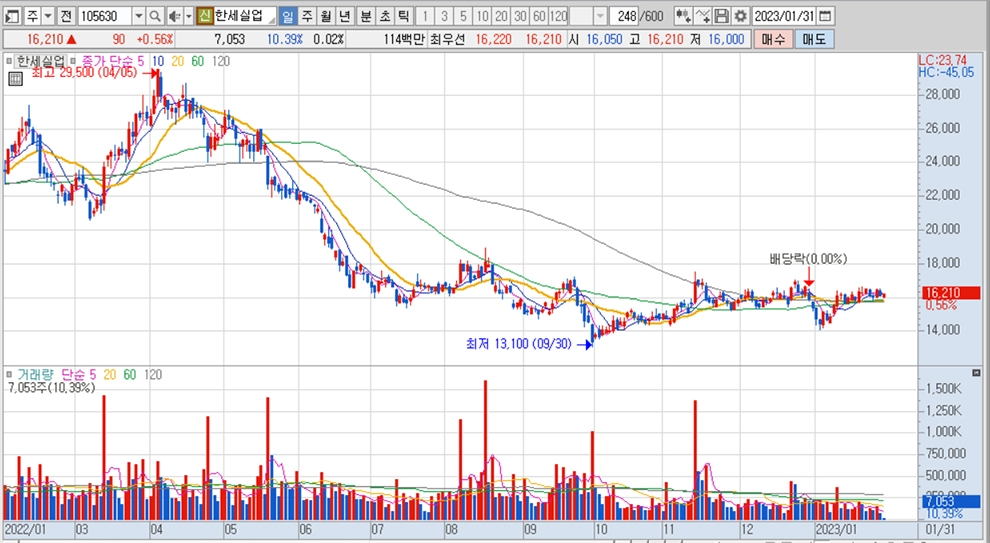Select the 틱 tick period tab
The height and width of the screenshot is (543, 990).
tap(403, 16)
